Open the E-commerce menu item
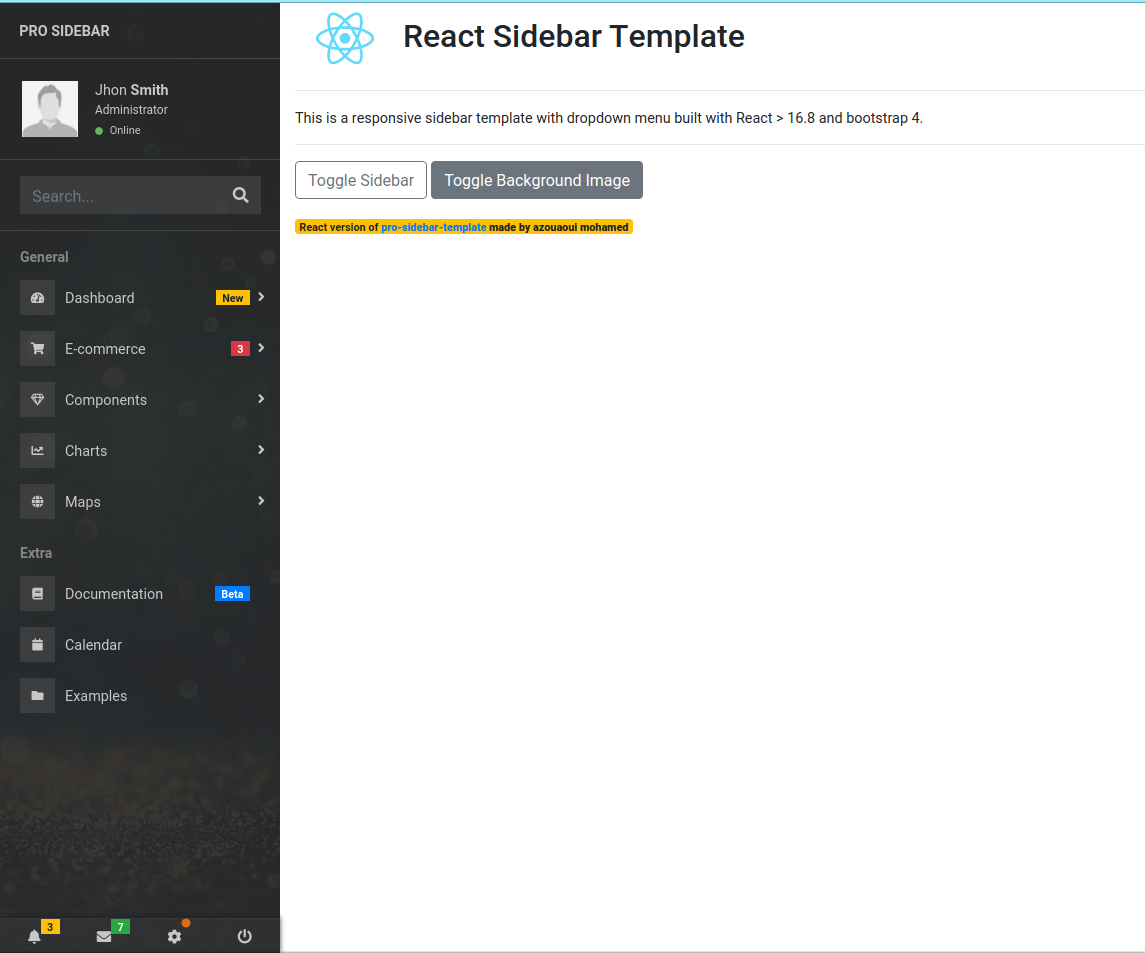 pyautogui.click(x=139, y=349)
